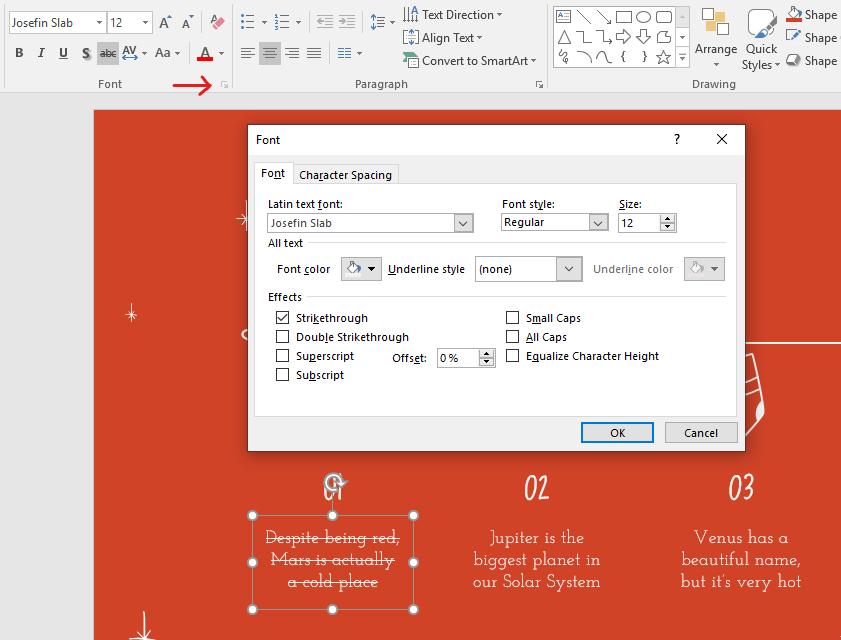The image size is (841, 640).
Task: Click the Cancel button
Action: click(x=700, y=432)
